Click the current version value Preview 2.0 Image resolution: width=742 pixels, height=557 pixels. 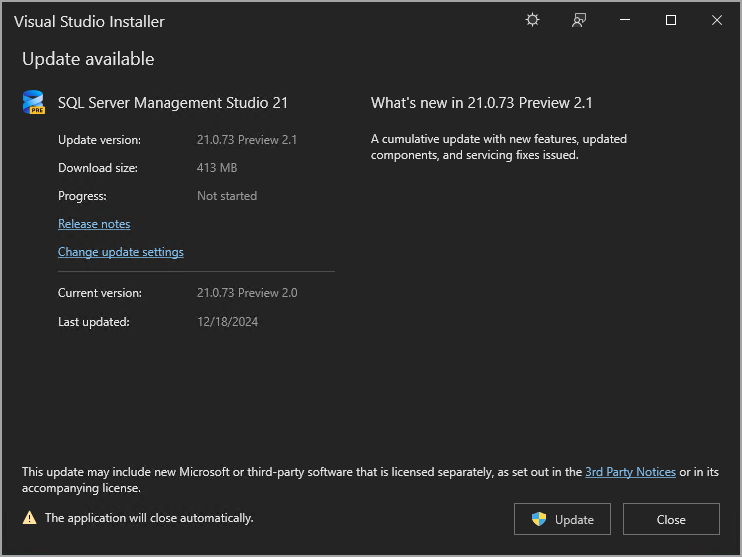coord(247,293)
